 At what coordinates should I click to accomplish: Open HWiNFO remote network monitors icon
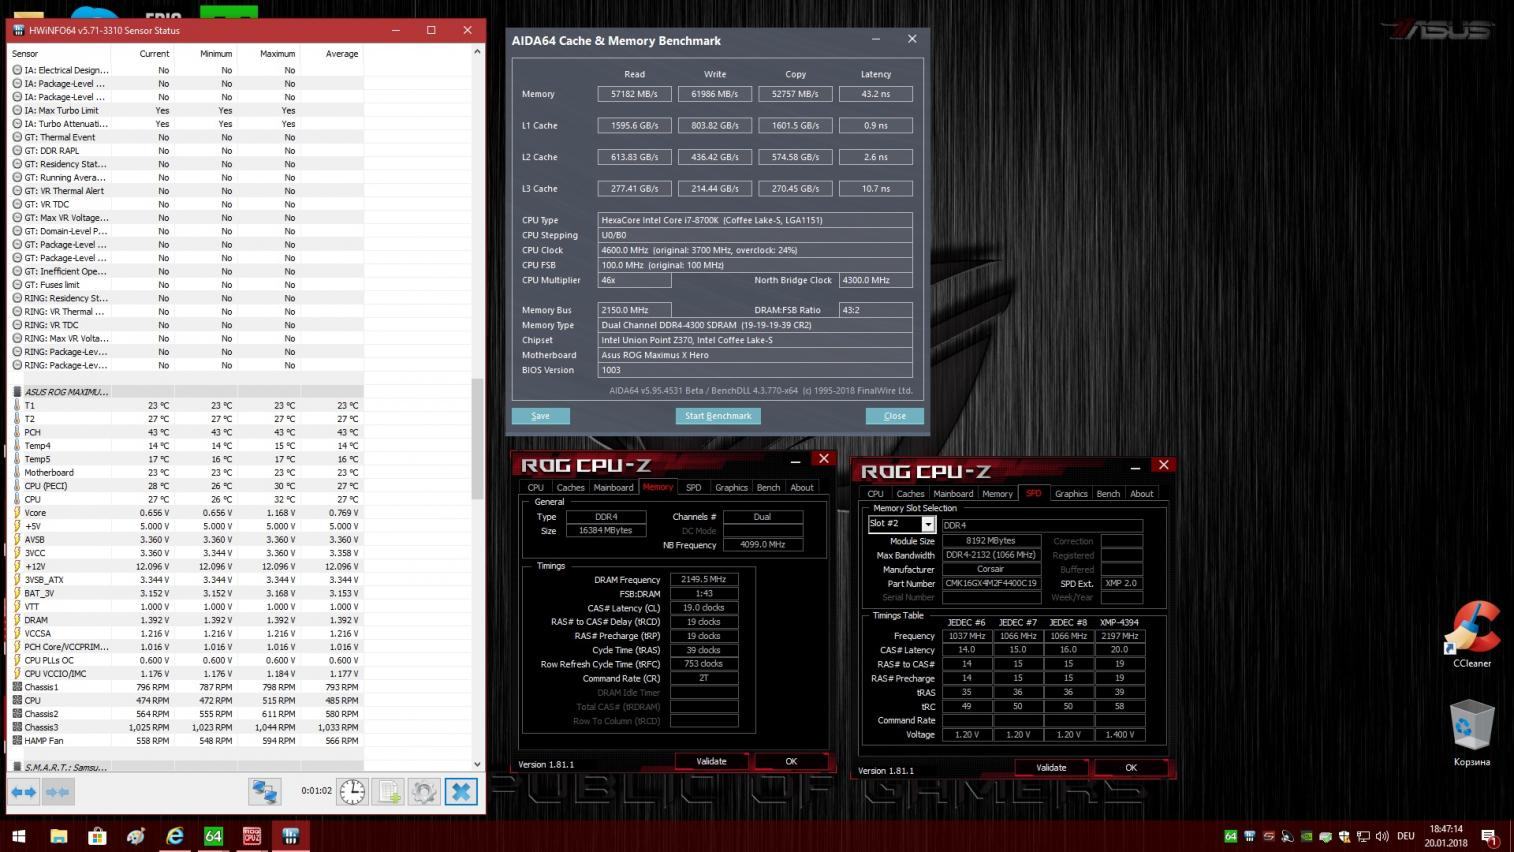pos(265,792)
